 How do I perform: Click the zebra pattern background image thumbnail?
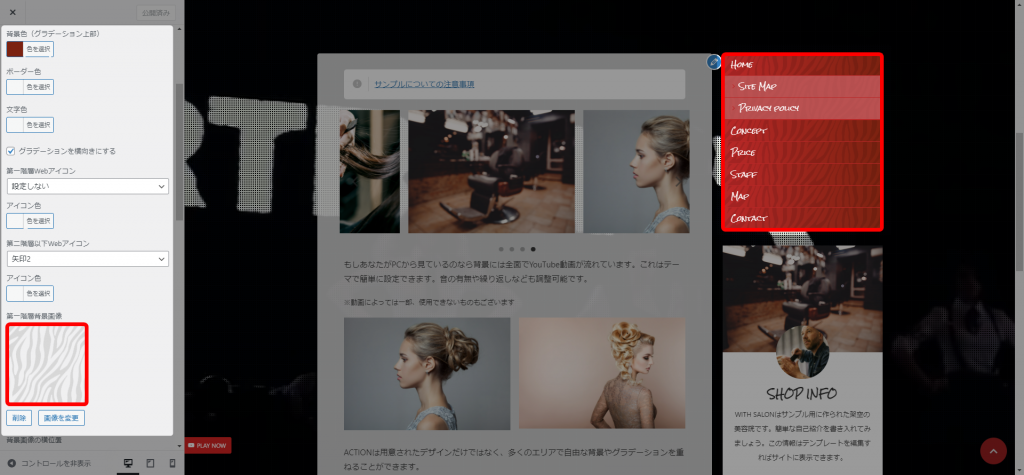click(47, 363)
